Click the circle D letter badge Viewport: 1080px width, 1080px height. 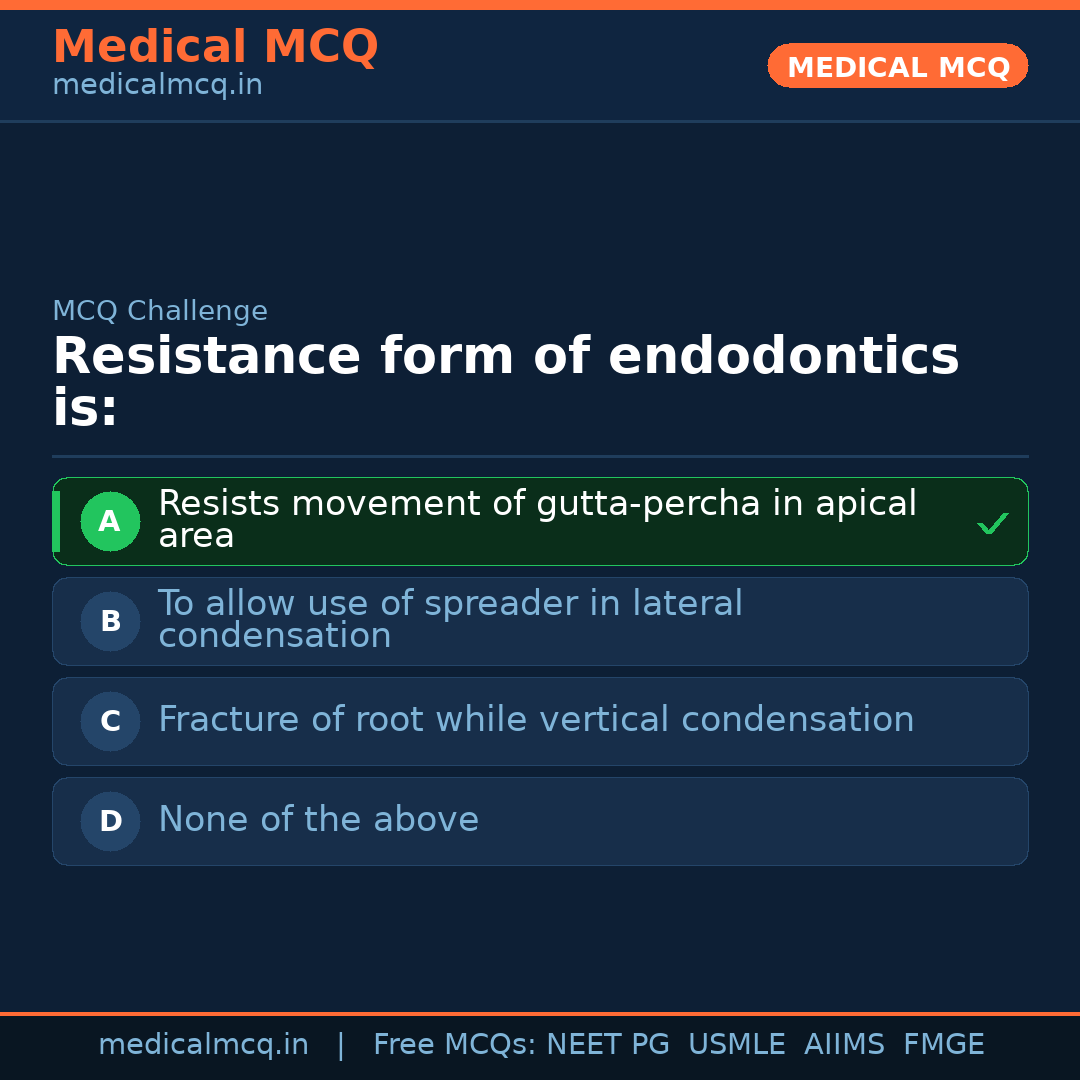110,822
